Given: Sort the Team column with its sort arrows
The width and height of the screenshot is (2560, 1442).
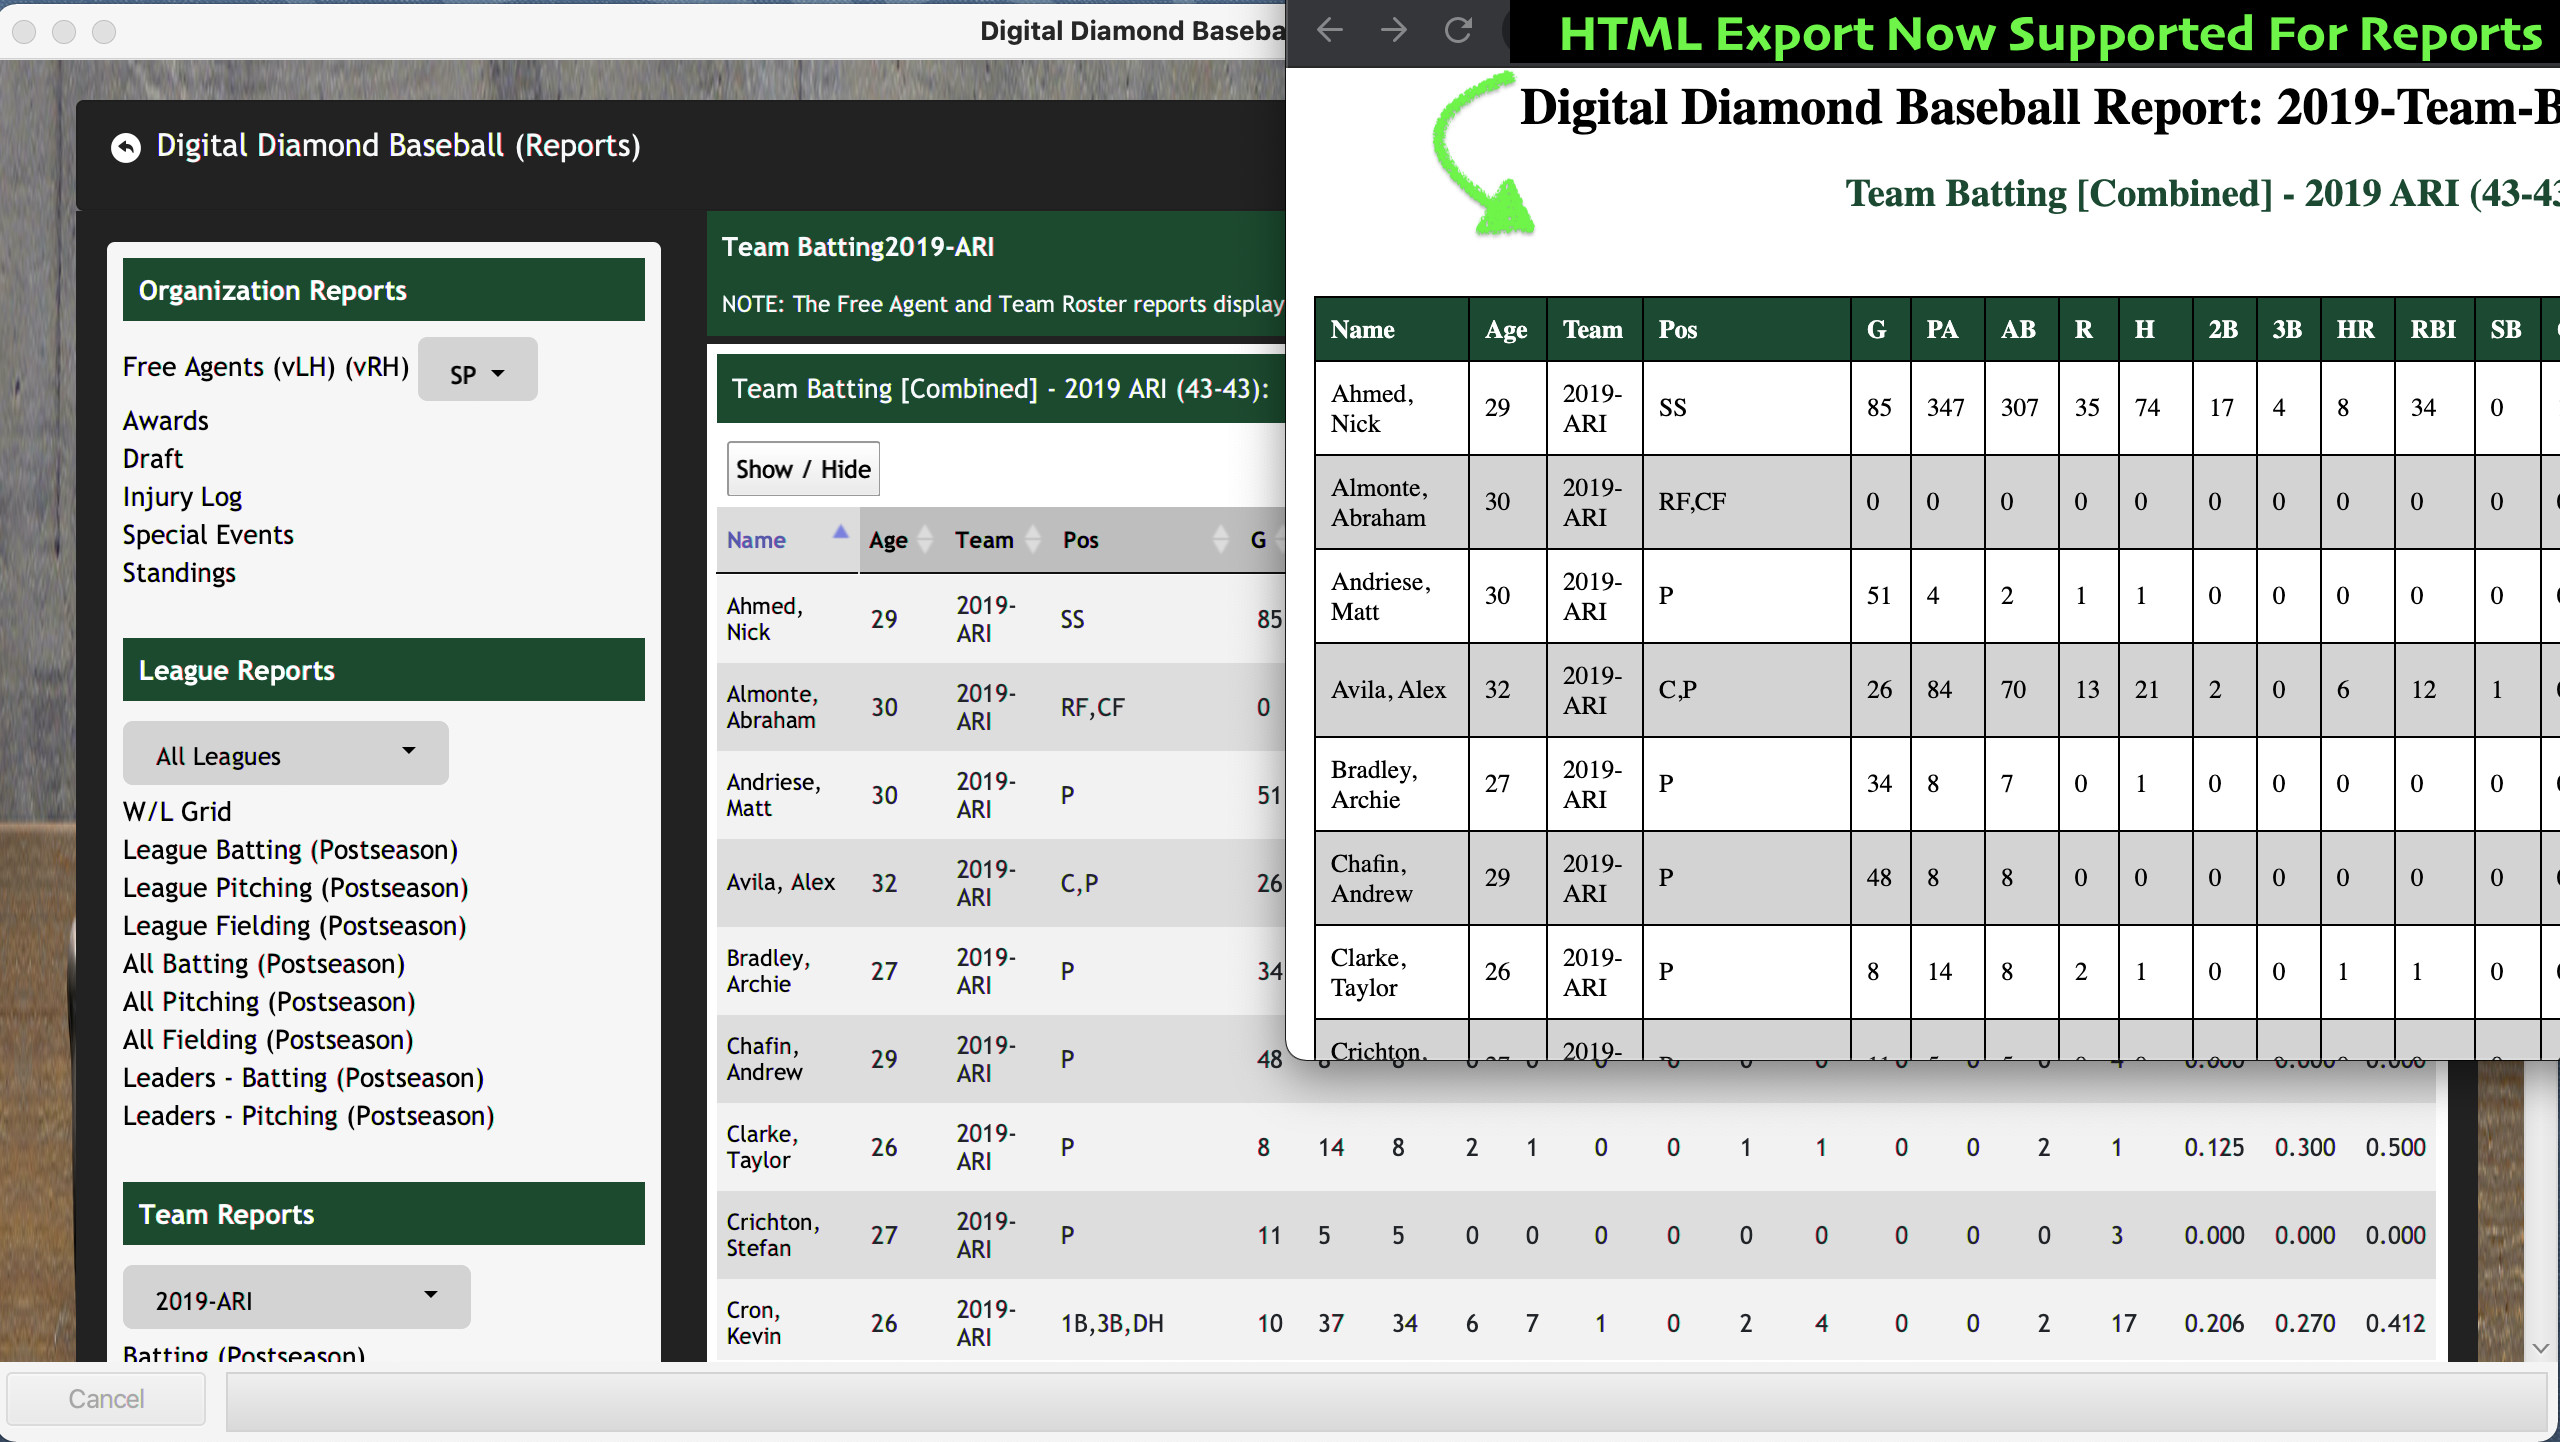Looking at the screenshot, I should pyautogui.click(x=1030, y=540).
